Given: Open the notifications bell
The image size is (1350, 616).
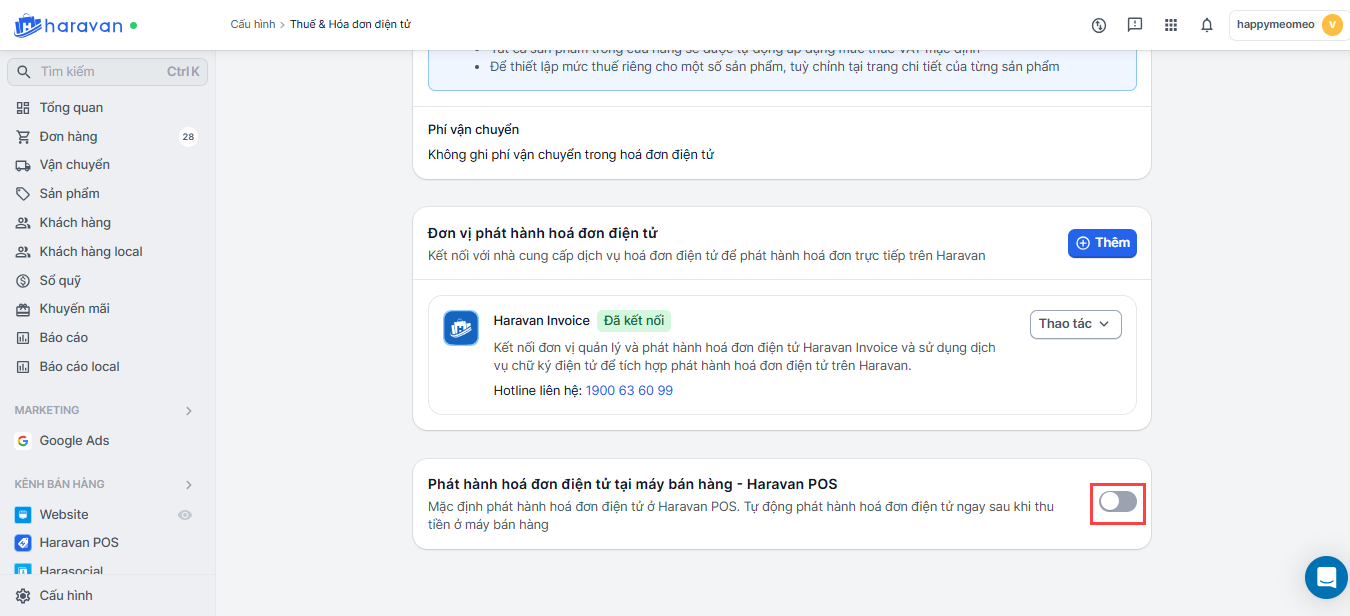Looking at the screenshot, I should 1207,25.
